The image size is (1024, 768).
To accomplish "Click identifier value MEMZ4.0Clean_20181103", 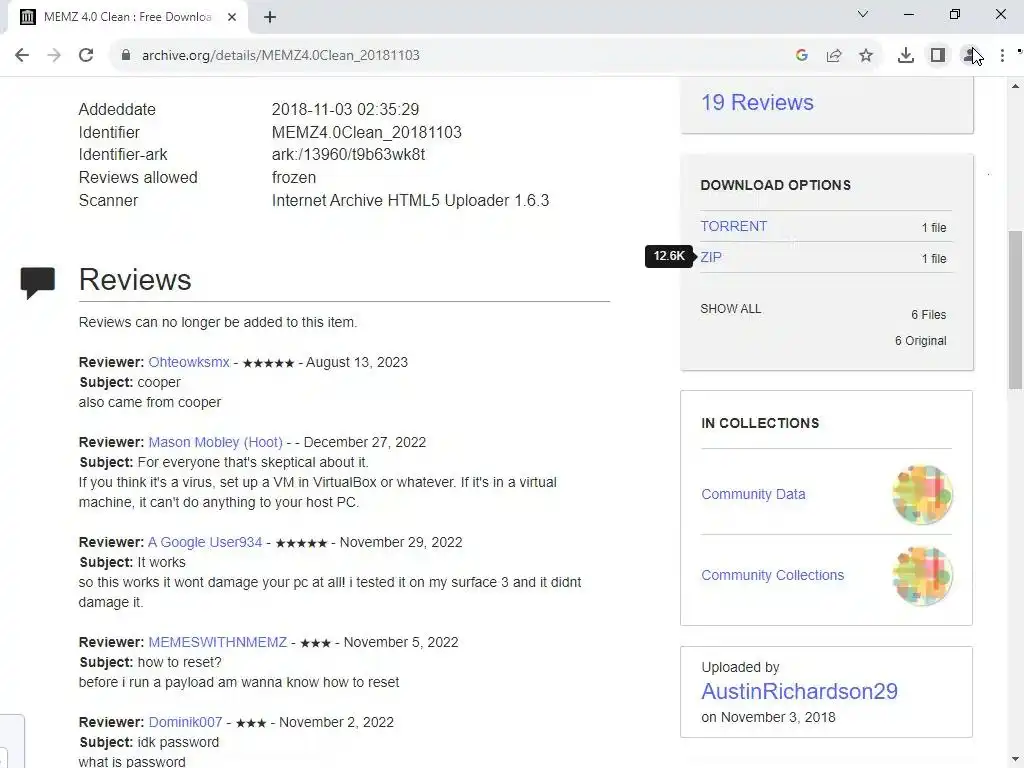I will tap(366, 132).
